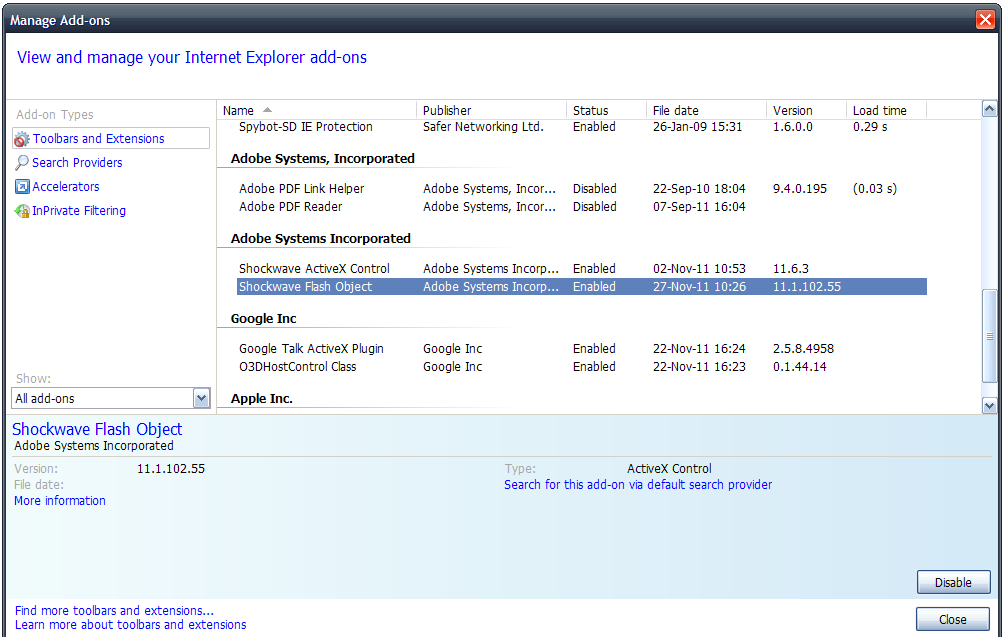Open Learn more about toolbars and extensions

pos(131,625)
